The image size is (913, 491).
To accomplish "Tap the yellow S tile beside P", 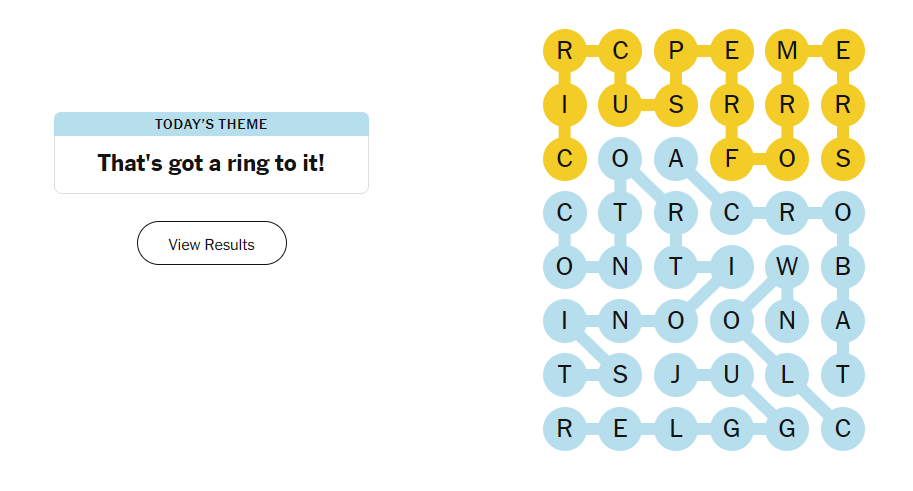I will click(x=676, y=105).
